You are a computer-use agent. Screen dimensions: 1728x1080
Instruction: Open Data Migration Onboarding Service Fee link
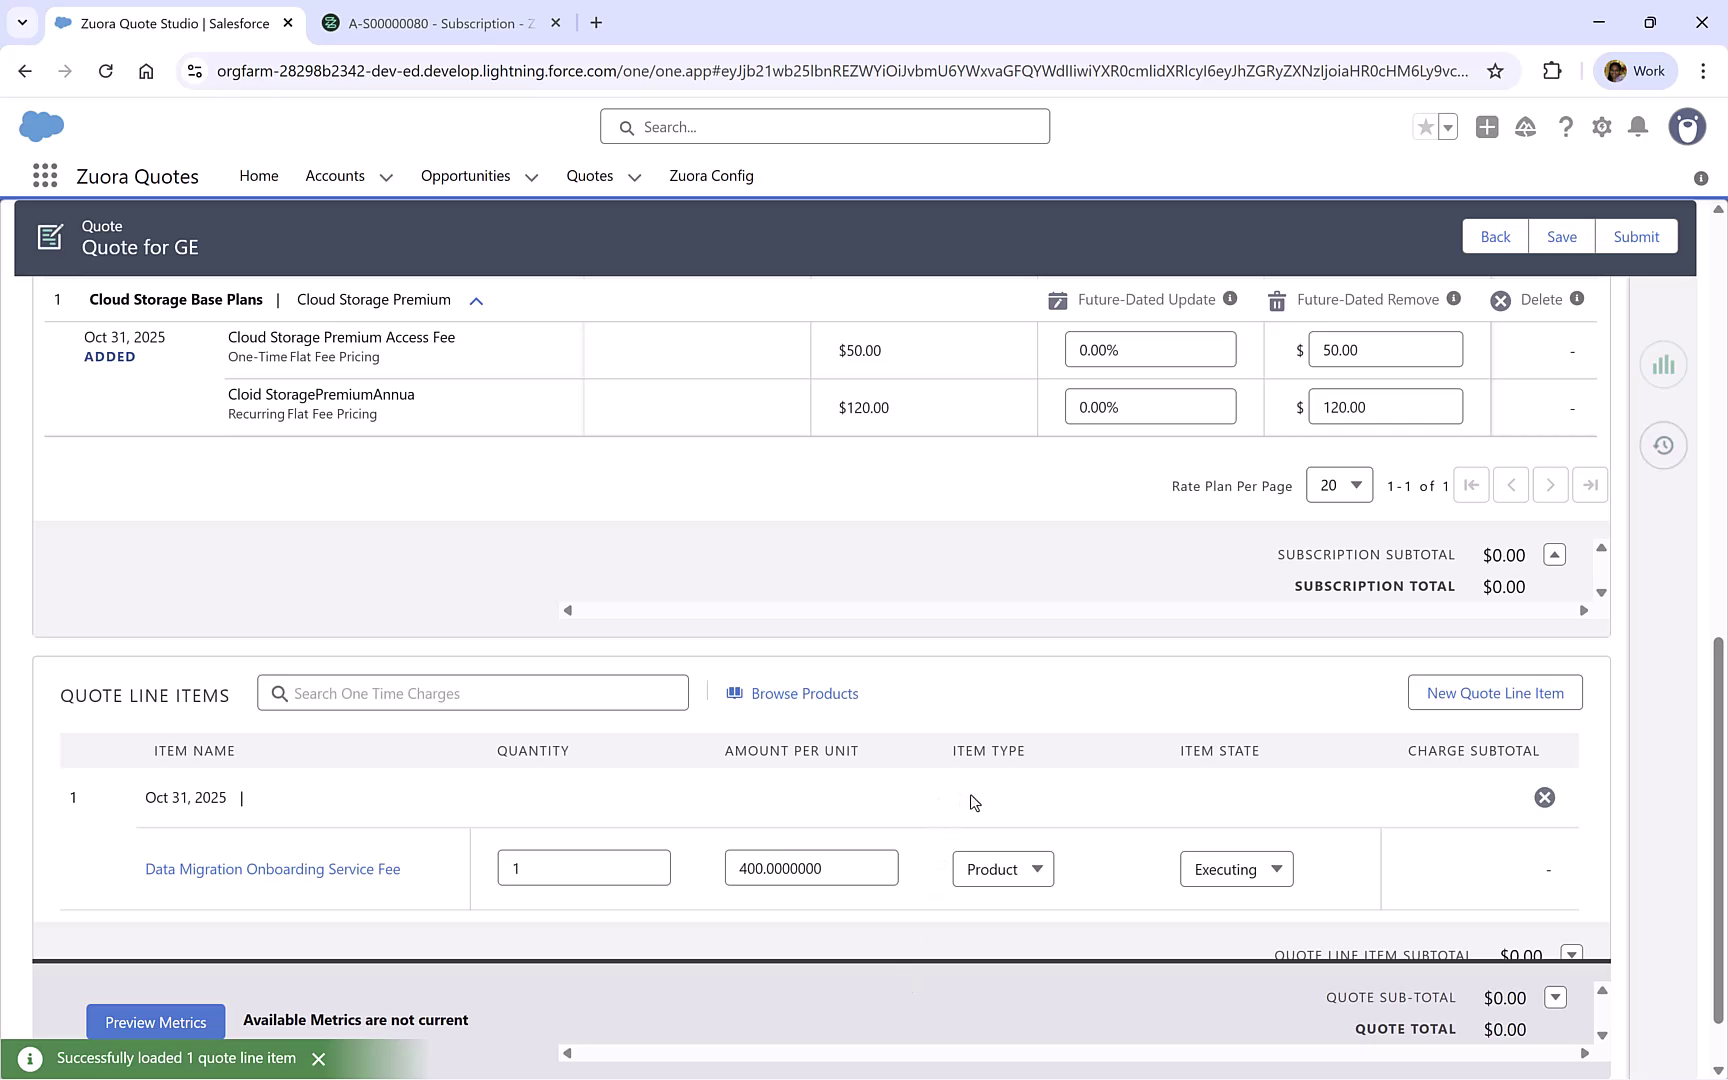pyautogui.click(x=272, y=869)
